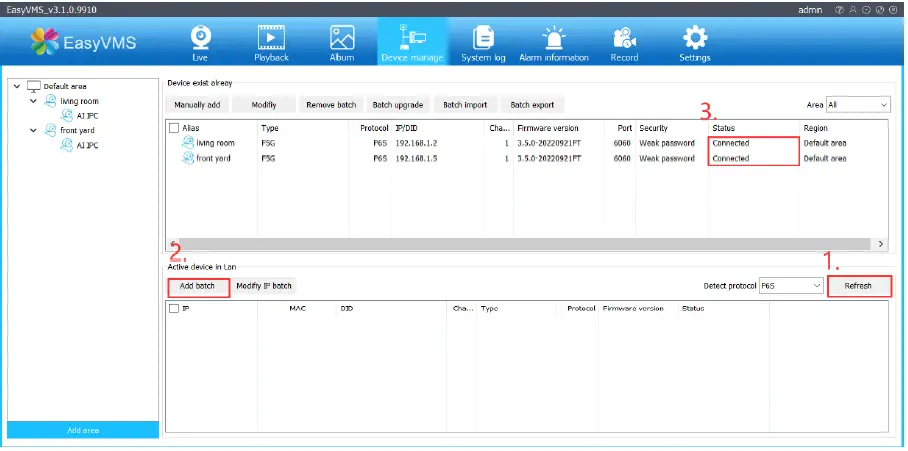Click the device table horizontal scrollbar track
Viewport: 908px width, 451px height.
tap(525, 244)
